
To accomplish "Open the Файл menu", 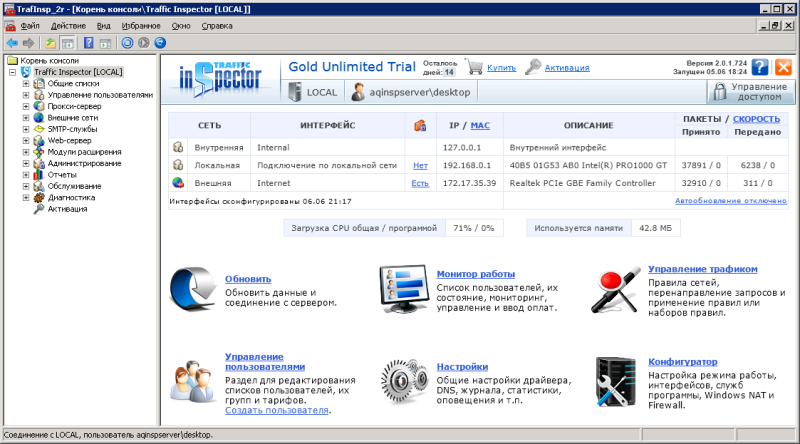I will (30, 26).
